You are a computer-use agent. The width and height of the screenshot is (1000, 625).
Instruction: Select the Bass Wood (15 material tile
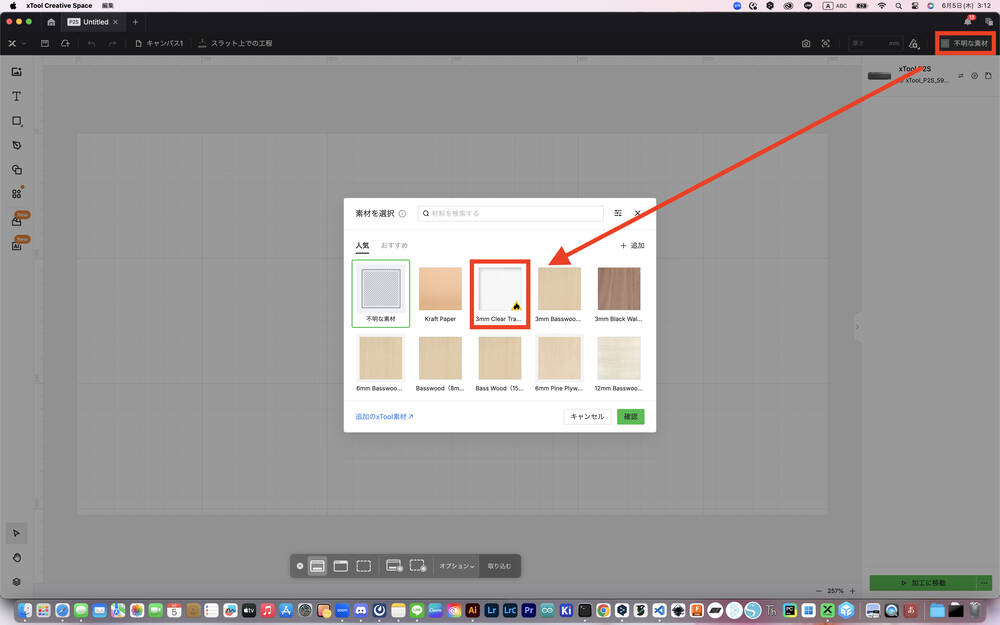(x=499, y=363)
